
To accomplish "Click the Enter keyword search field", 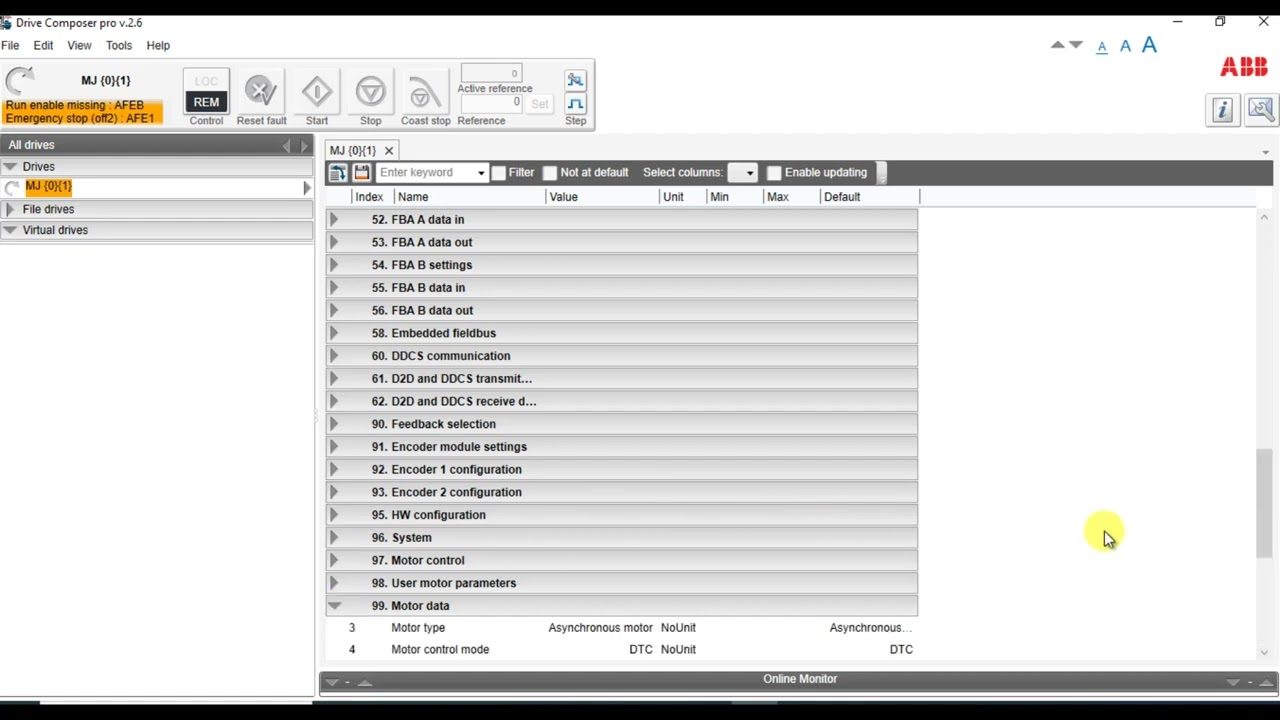I will (426, 173).
